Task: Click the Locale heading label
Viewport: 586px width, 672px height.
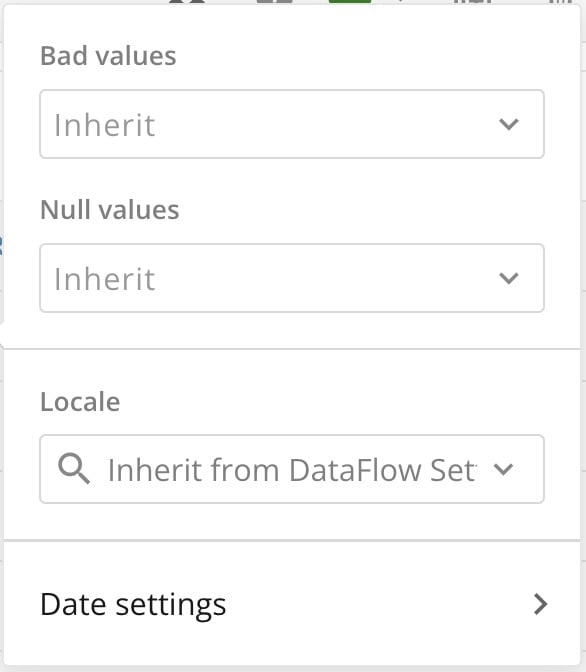Action: click(80, 402)
